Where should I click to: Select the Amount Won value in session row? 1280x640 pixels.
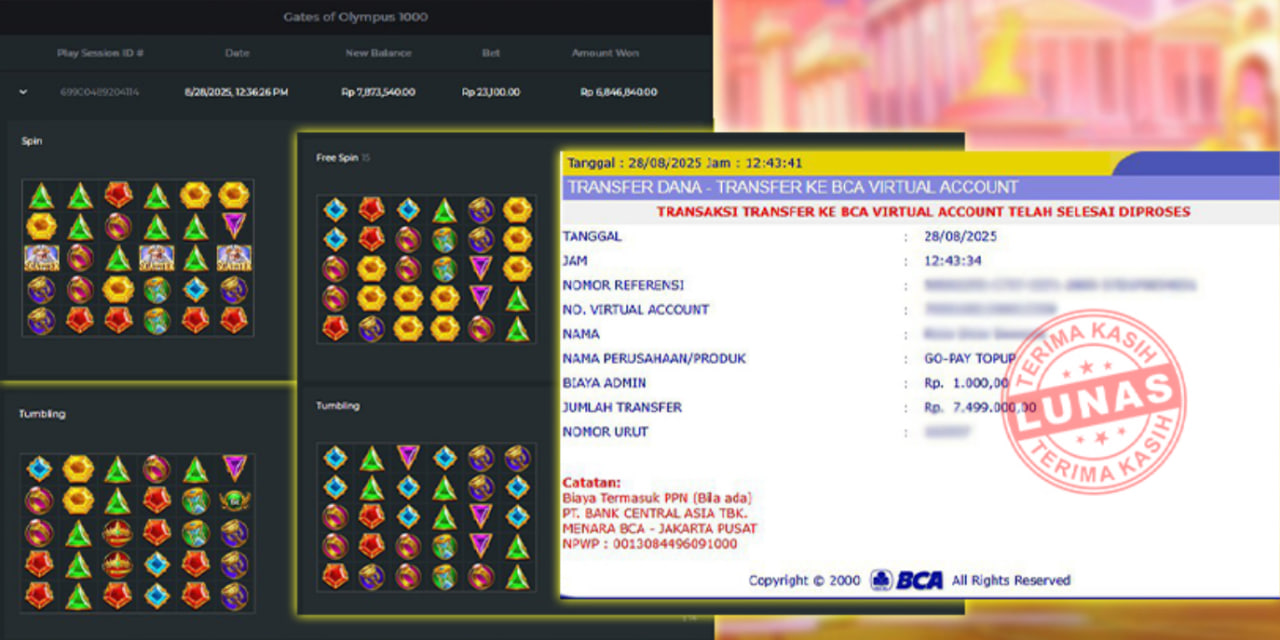(x=619, y=92)
